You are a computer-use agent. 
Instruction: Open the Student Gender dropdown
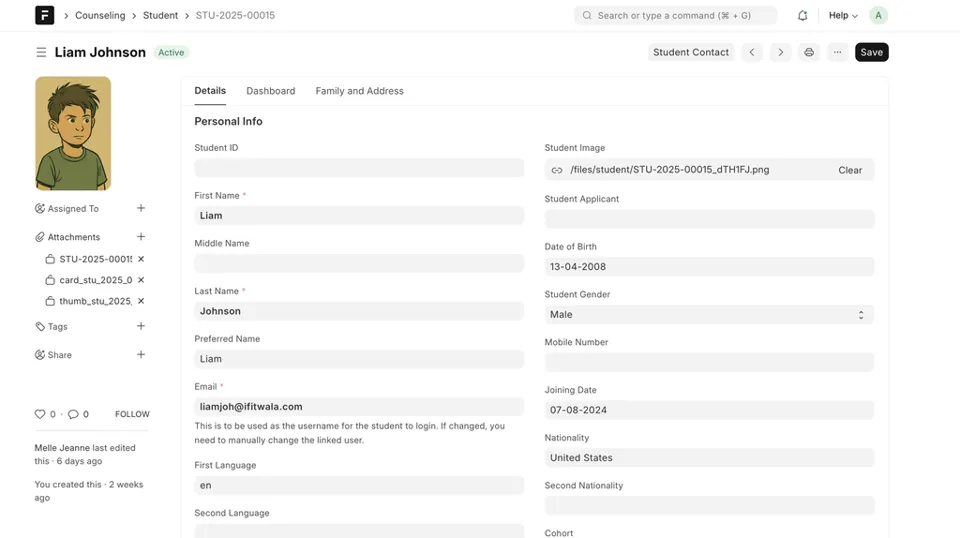click(709, 314)
